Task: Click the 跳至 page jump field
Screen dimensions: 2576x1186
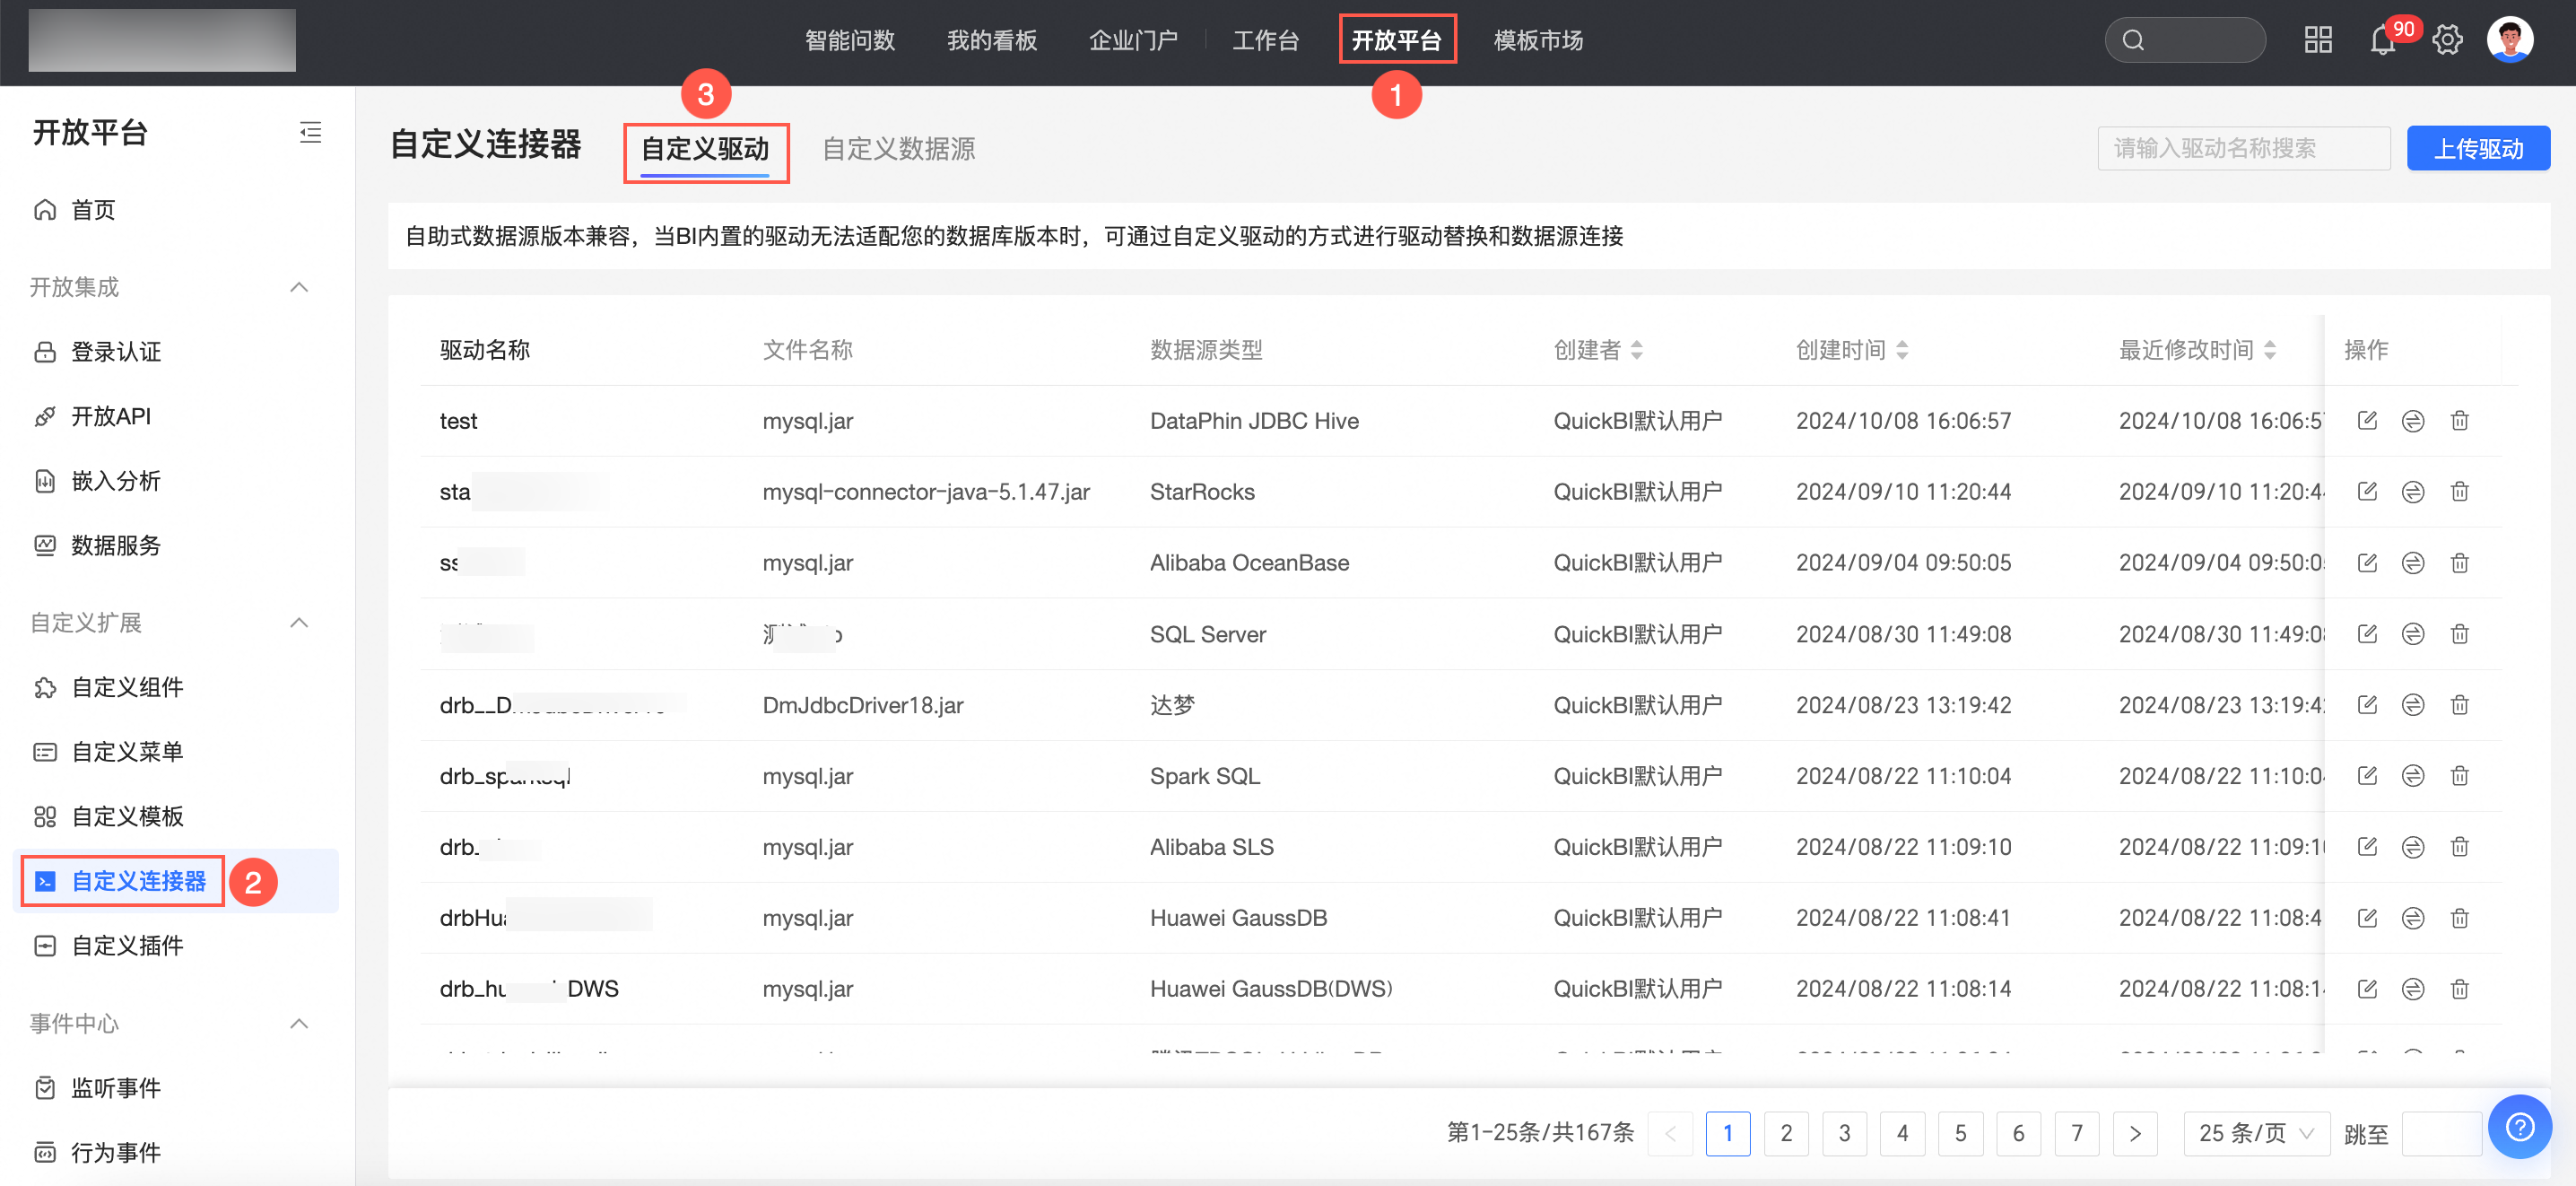Action: pyautogui.click(x=2441, y=1133)
